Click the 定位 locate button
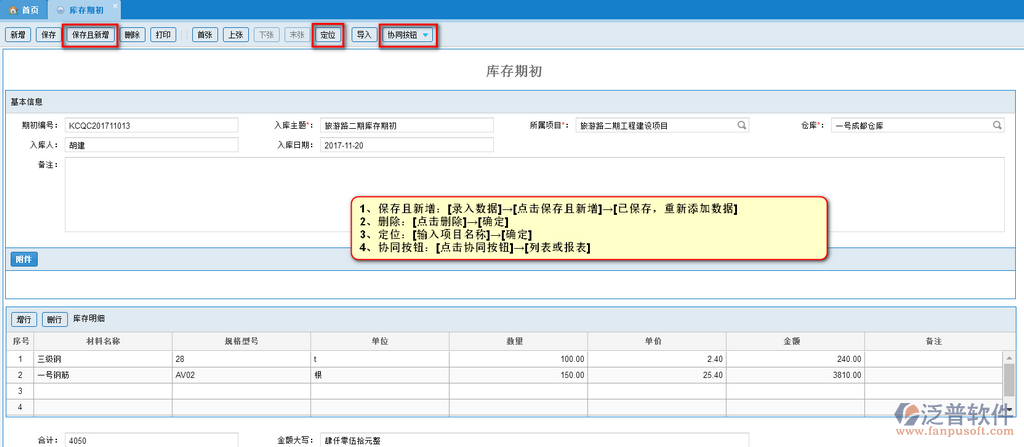 point(328,35)
